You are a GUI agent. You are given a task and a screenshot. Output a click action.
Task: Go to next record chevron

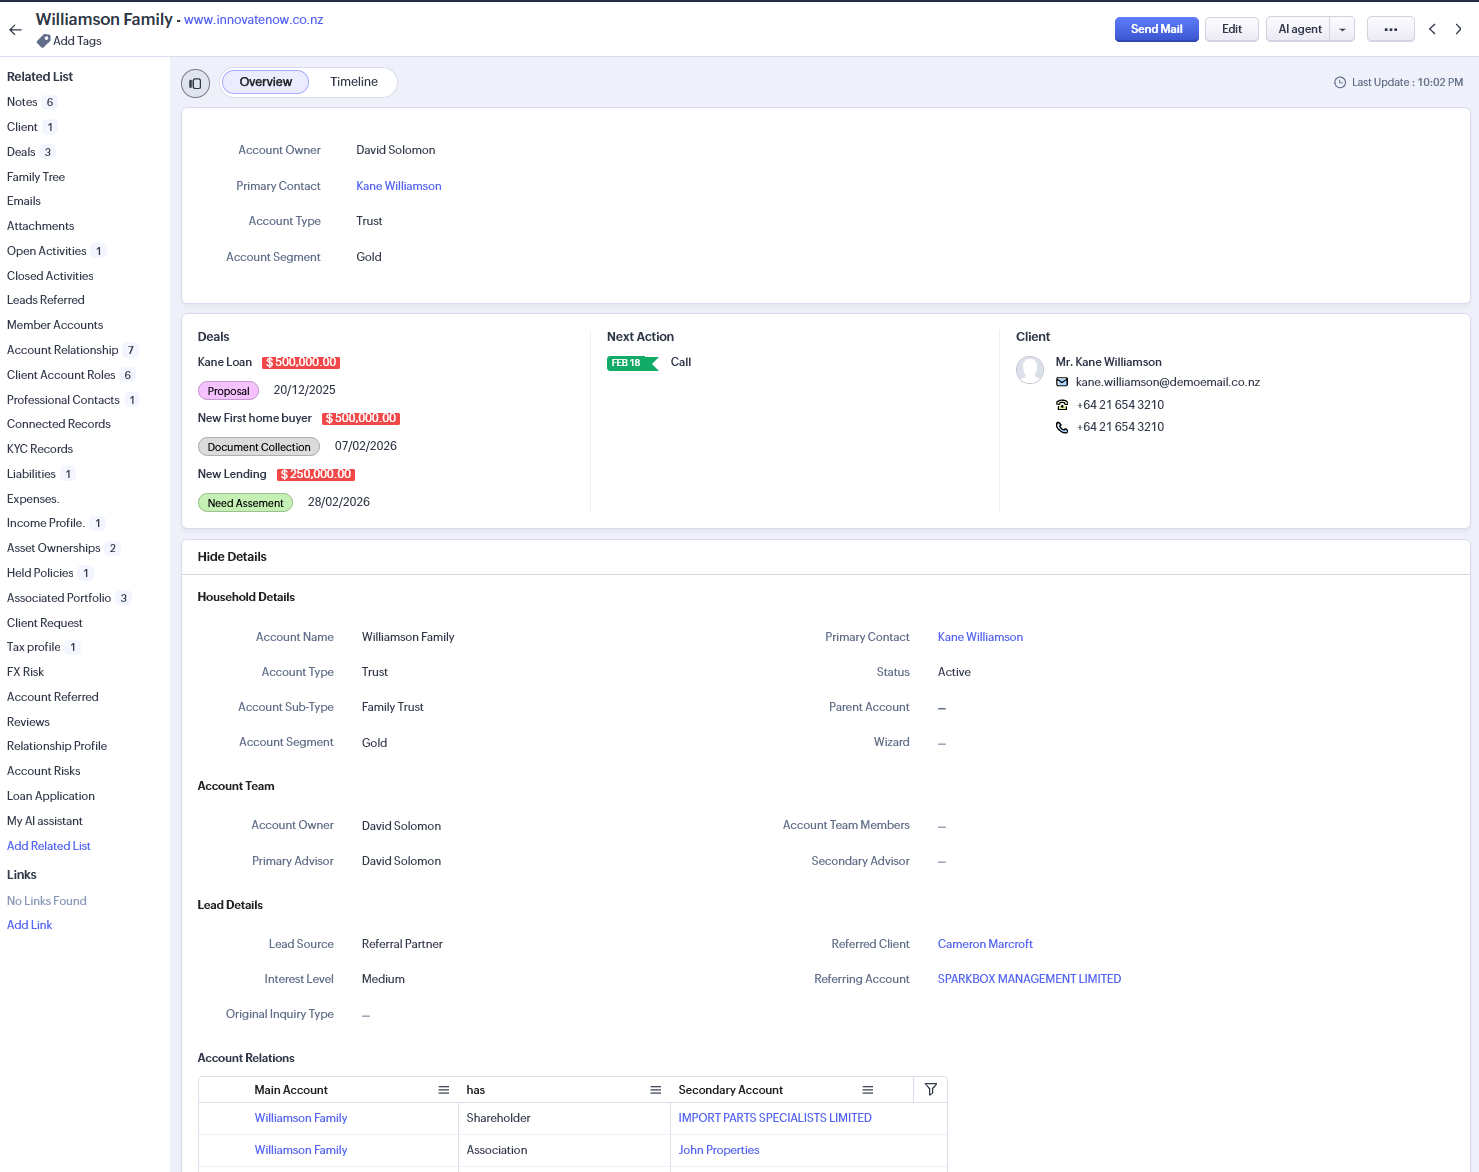(x=1458, y=29)
